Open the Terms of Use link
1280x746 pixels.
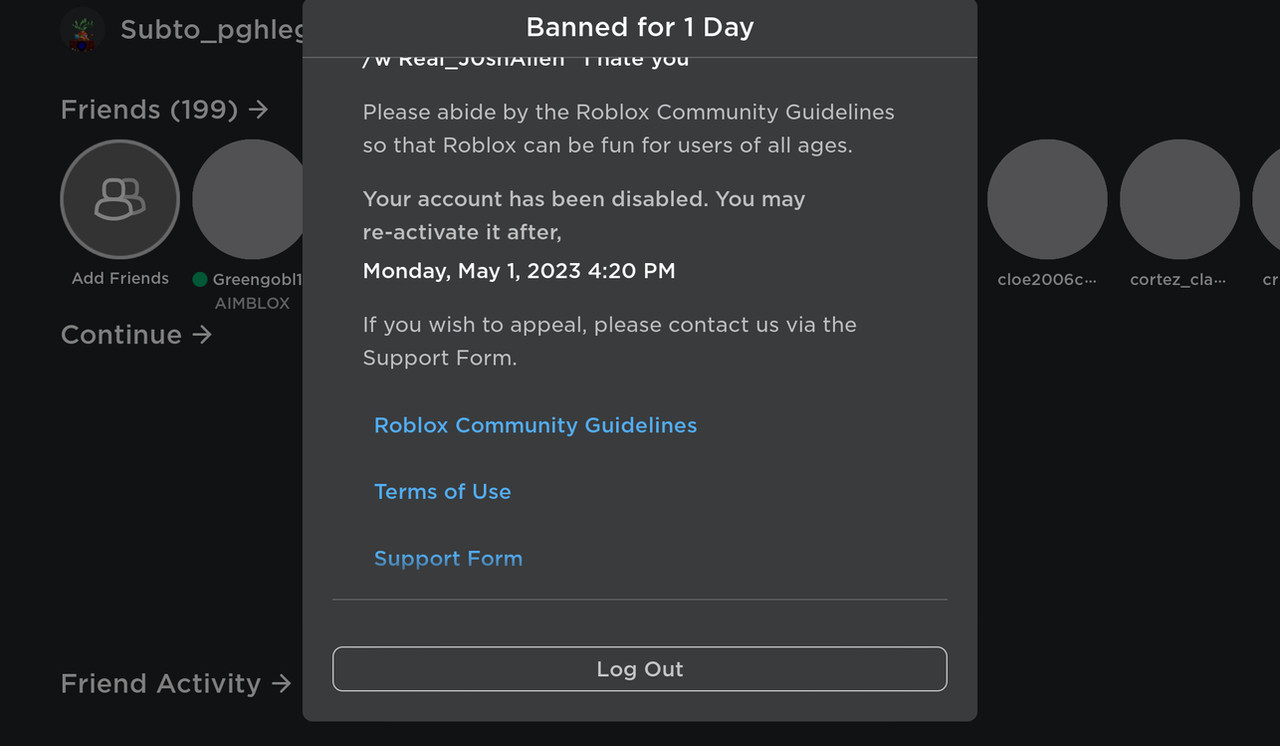[442, 491]
